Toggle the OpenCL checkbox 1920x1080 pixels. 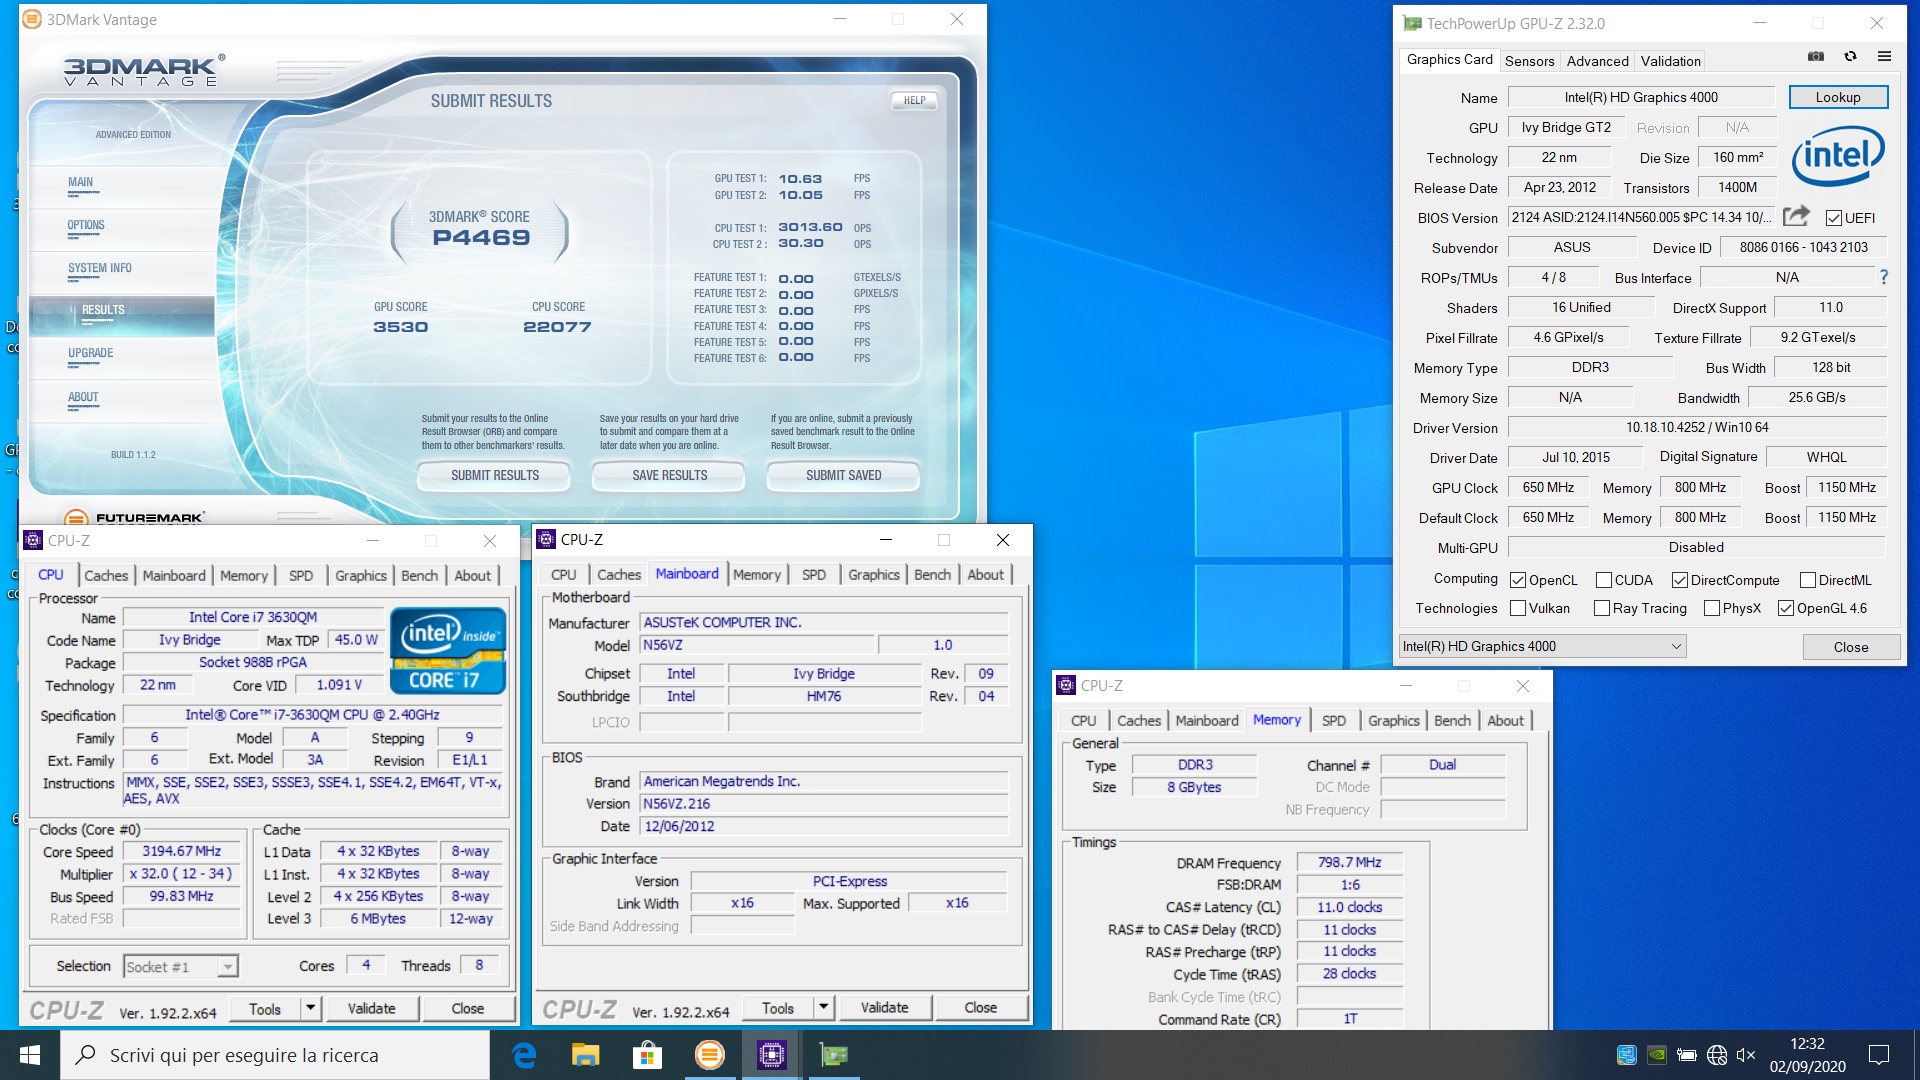(x=1518, y=580)
